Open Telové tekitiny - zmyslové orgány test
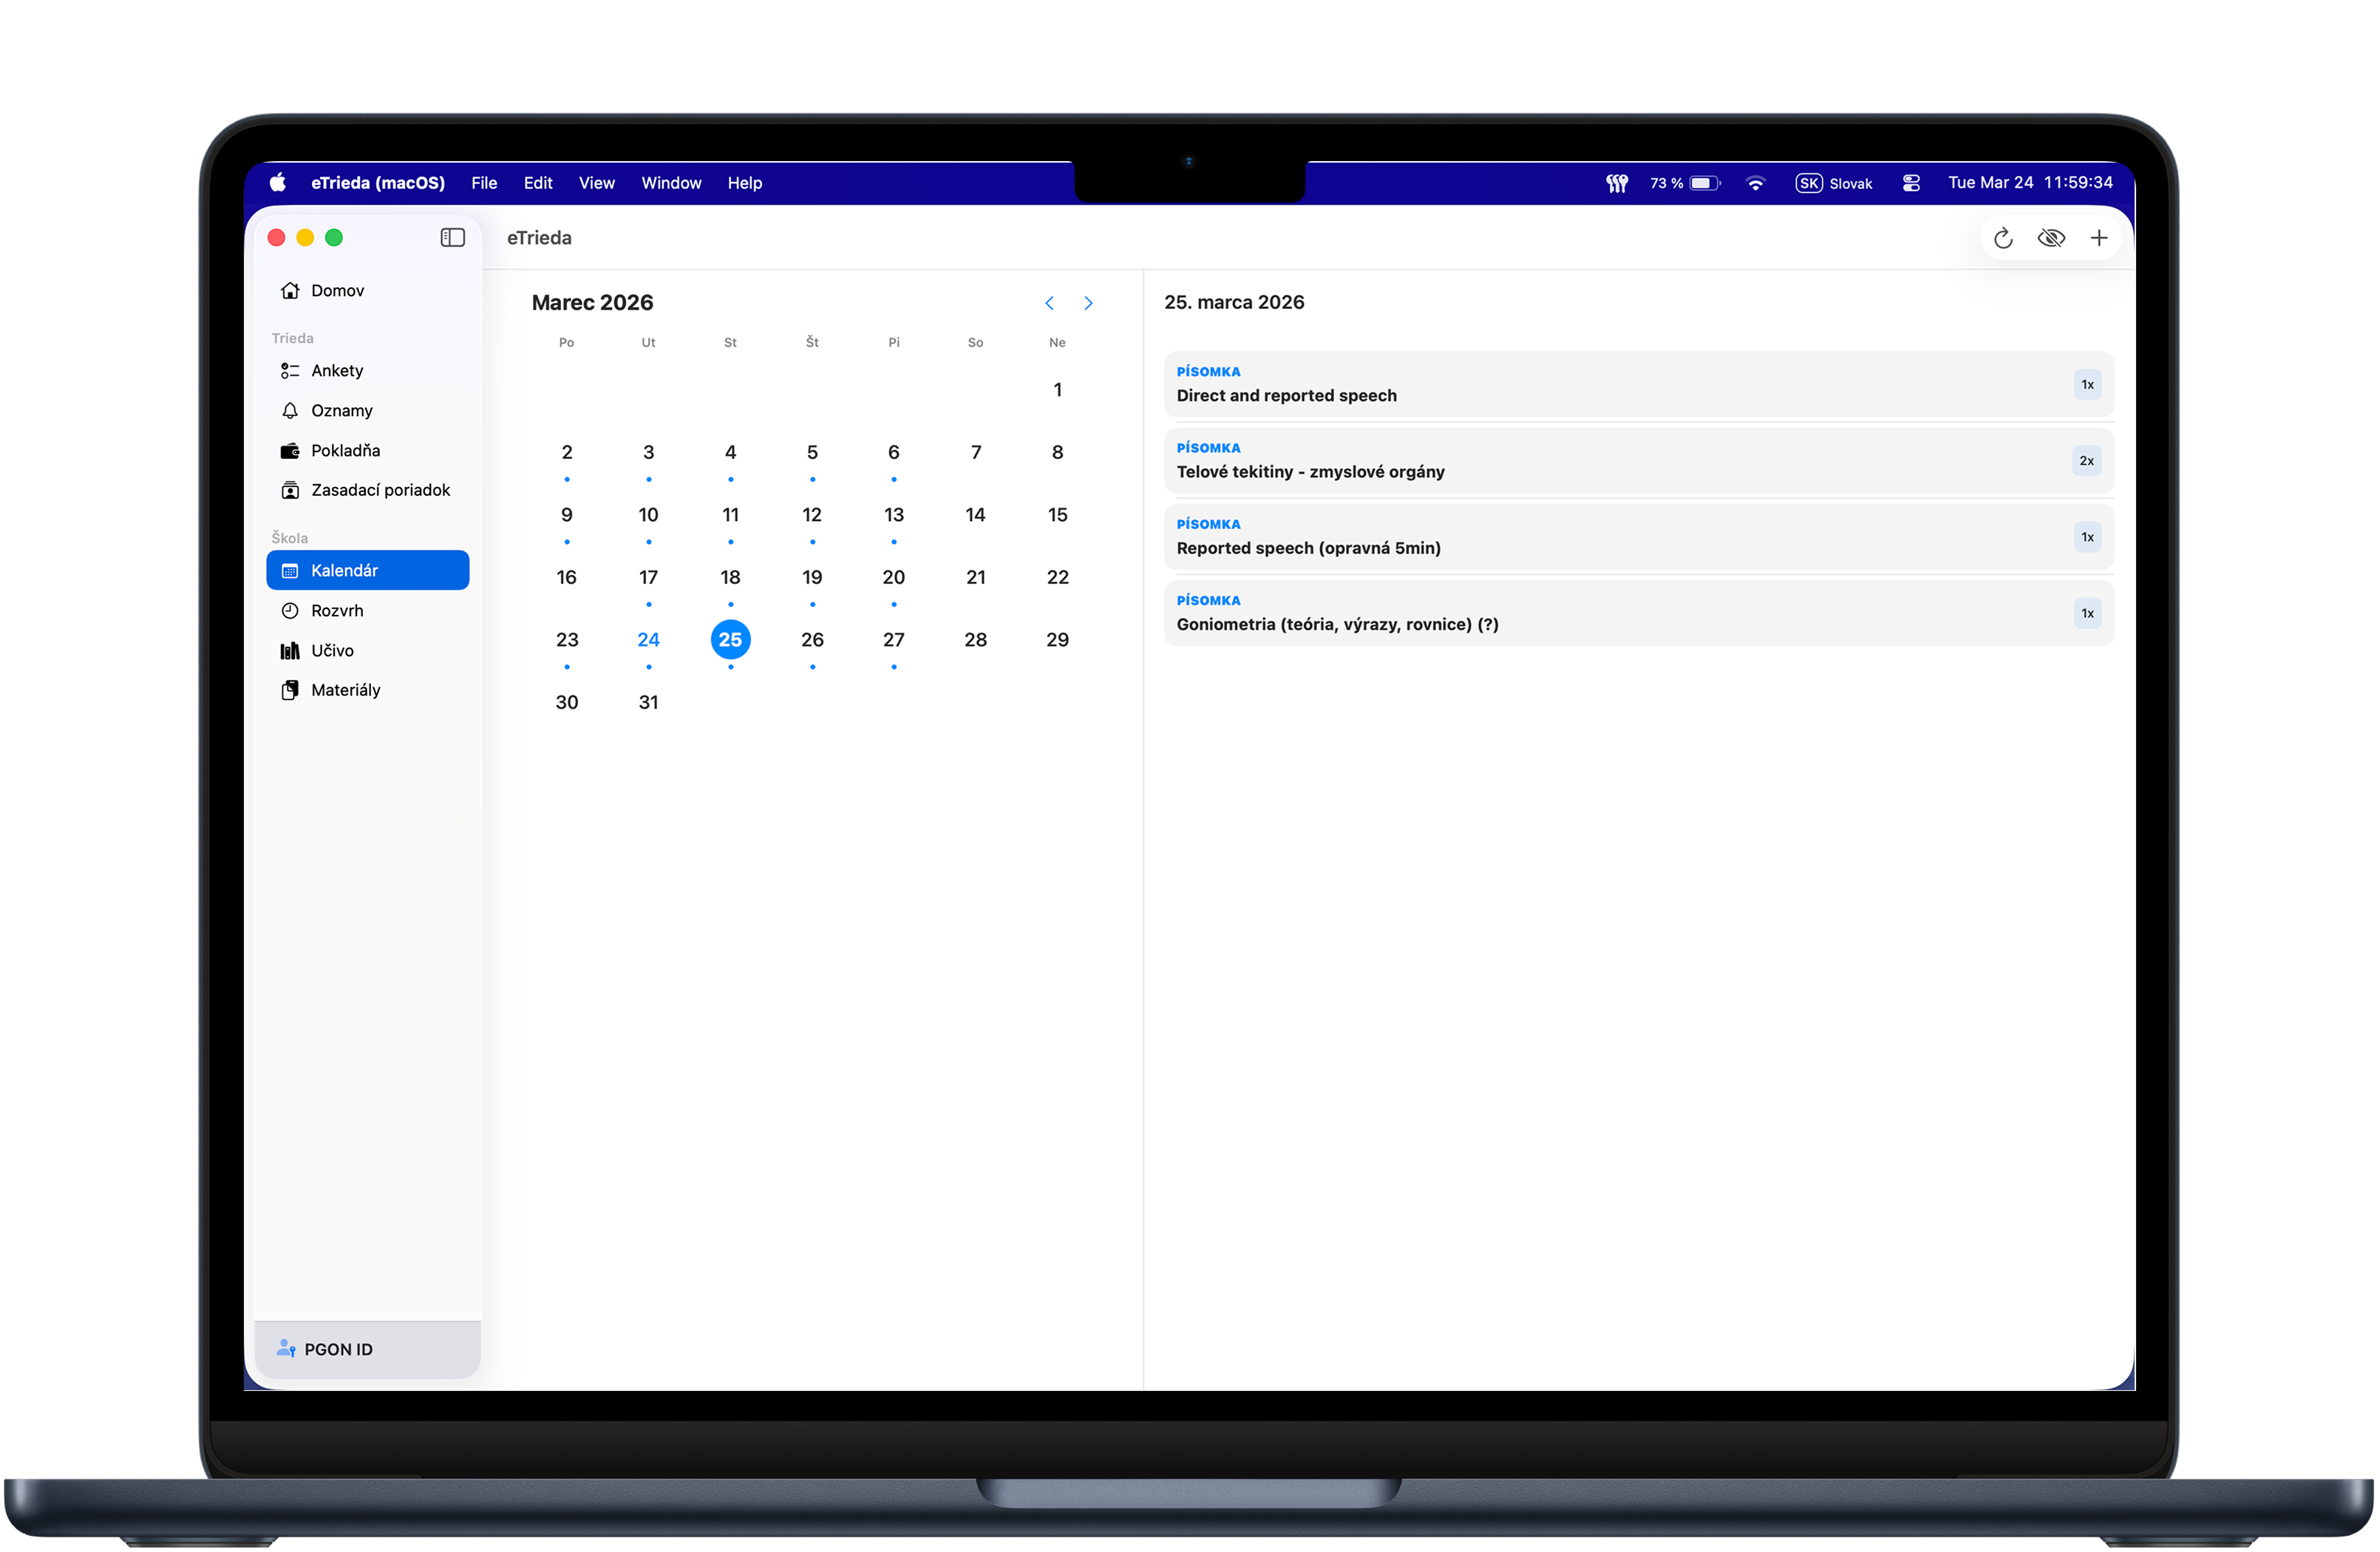The width and height of the screenshot is (2380, 1552). coord(1639,460)
